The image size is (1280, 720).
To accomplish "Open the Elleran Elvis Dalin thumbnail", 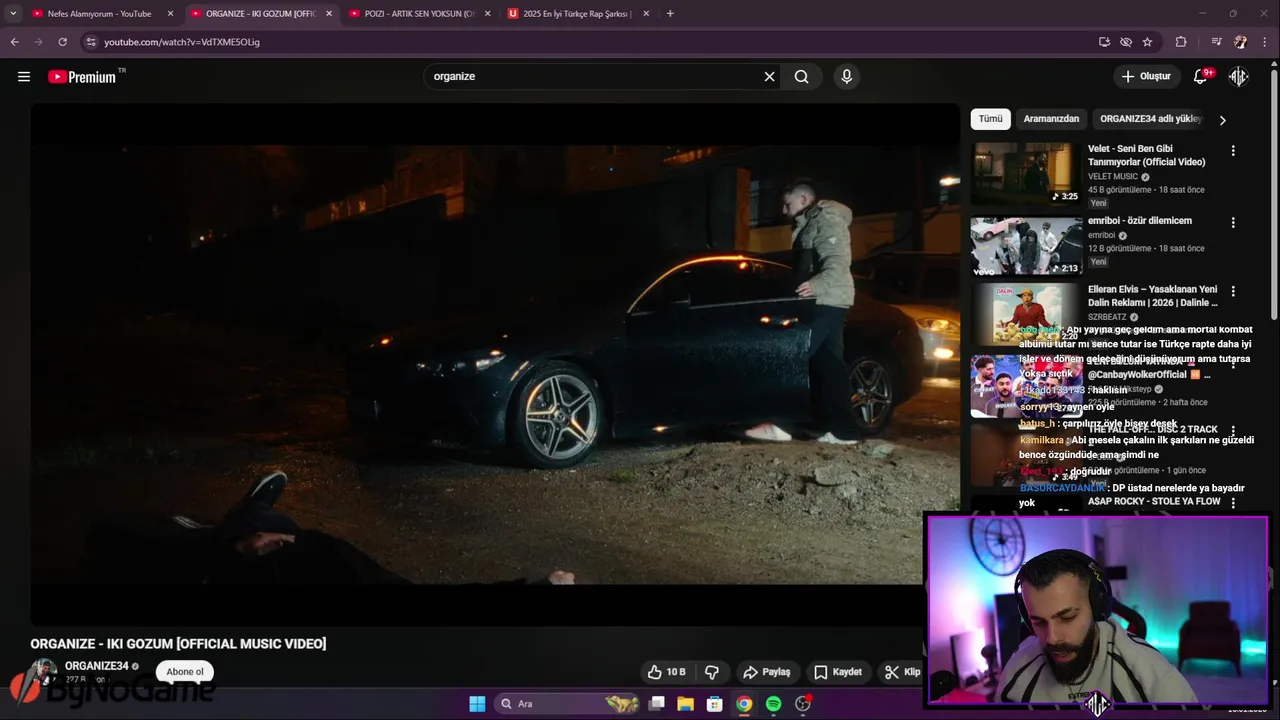I will (1026, 315).
